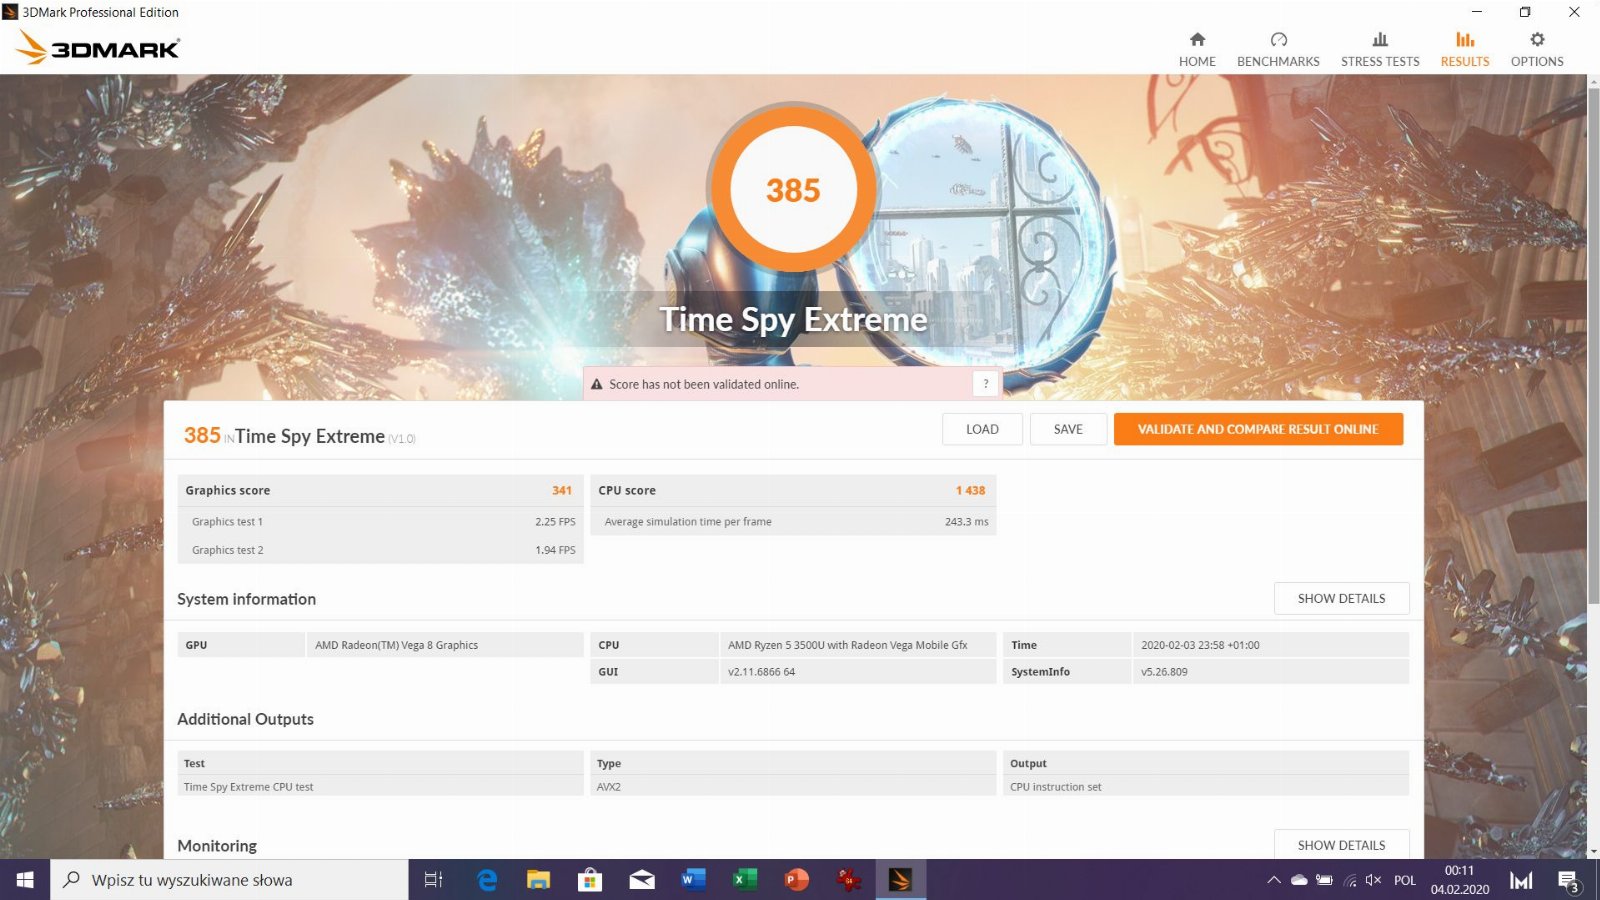This screenshot has height=900, width=1600.
Task: Load a saved result
Action: tap(982, 429)
